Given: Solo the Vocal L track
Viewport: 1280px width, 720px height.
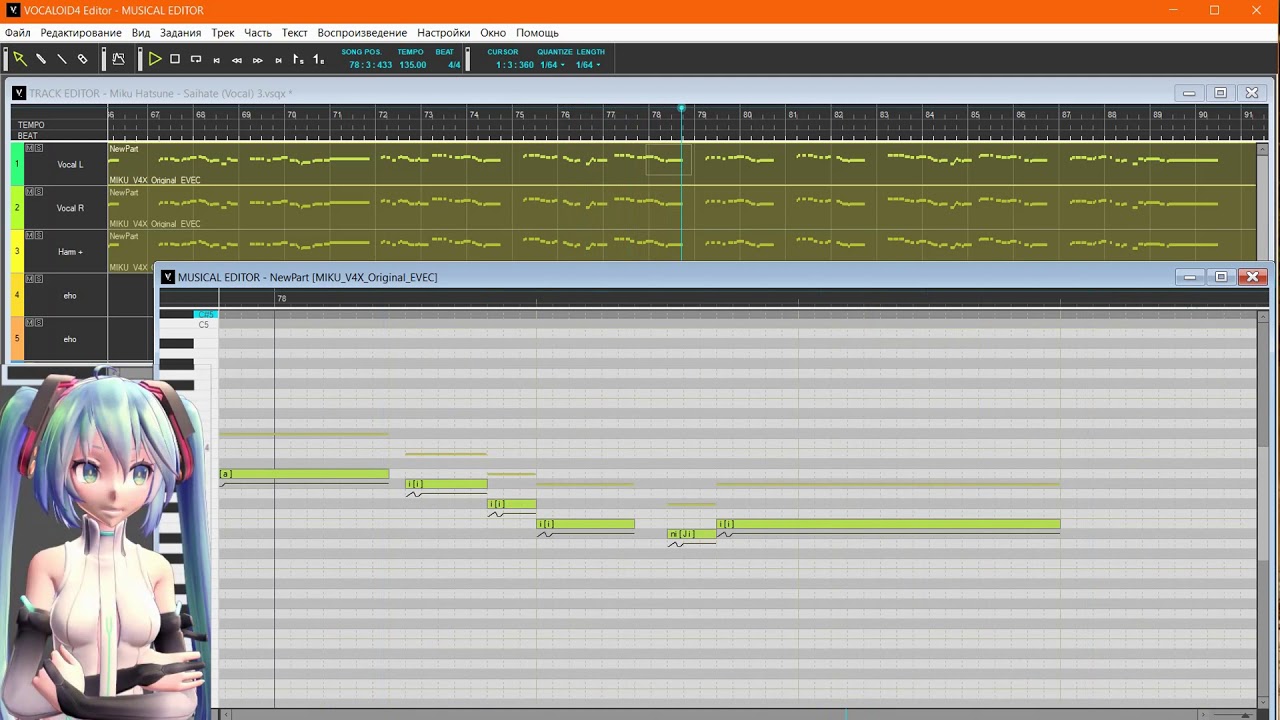Looking at the screenshot, I should click(39, 148).
